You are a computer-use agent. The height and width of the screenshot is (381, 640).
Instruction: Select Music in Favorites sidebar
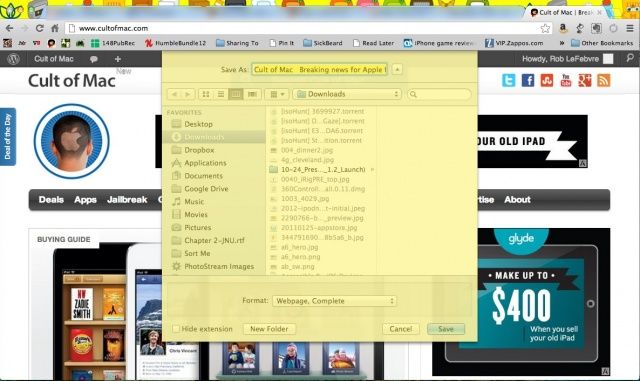[193, 202]
